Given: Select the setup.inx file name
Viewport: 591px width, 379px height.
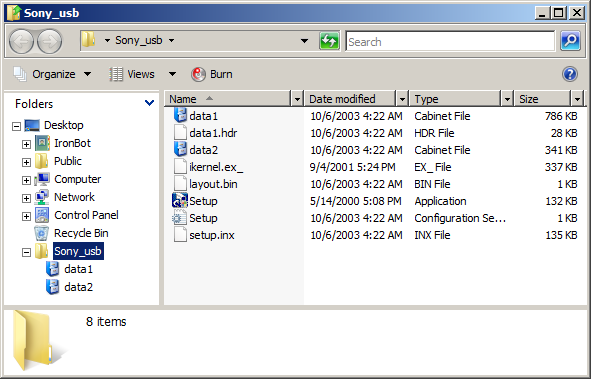Looking at the screenshot, I should pyautogui.click(x=212, y=235).
